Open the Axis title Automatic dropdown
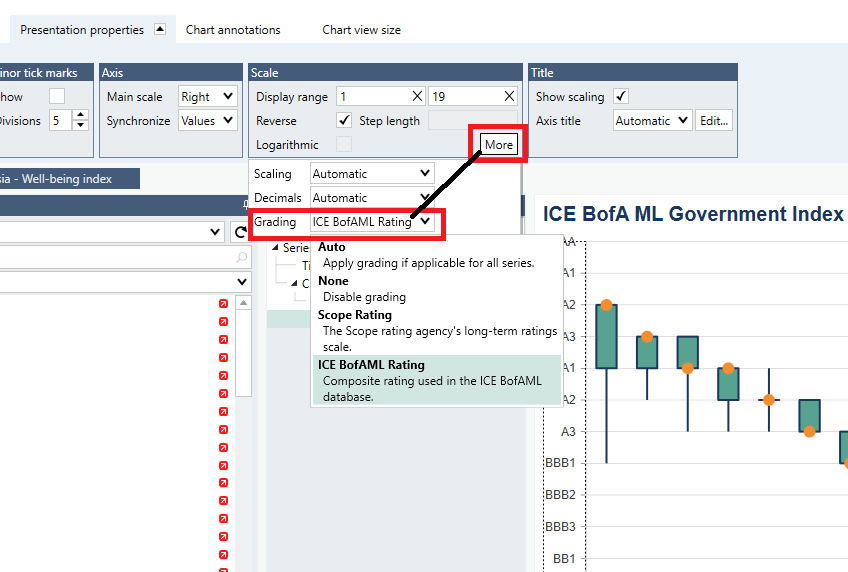848x572 pixels. 653,121
